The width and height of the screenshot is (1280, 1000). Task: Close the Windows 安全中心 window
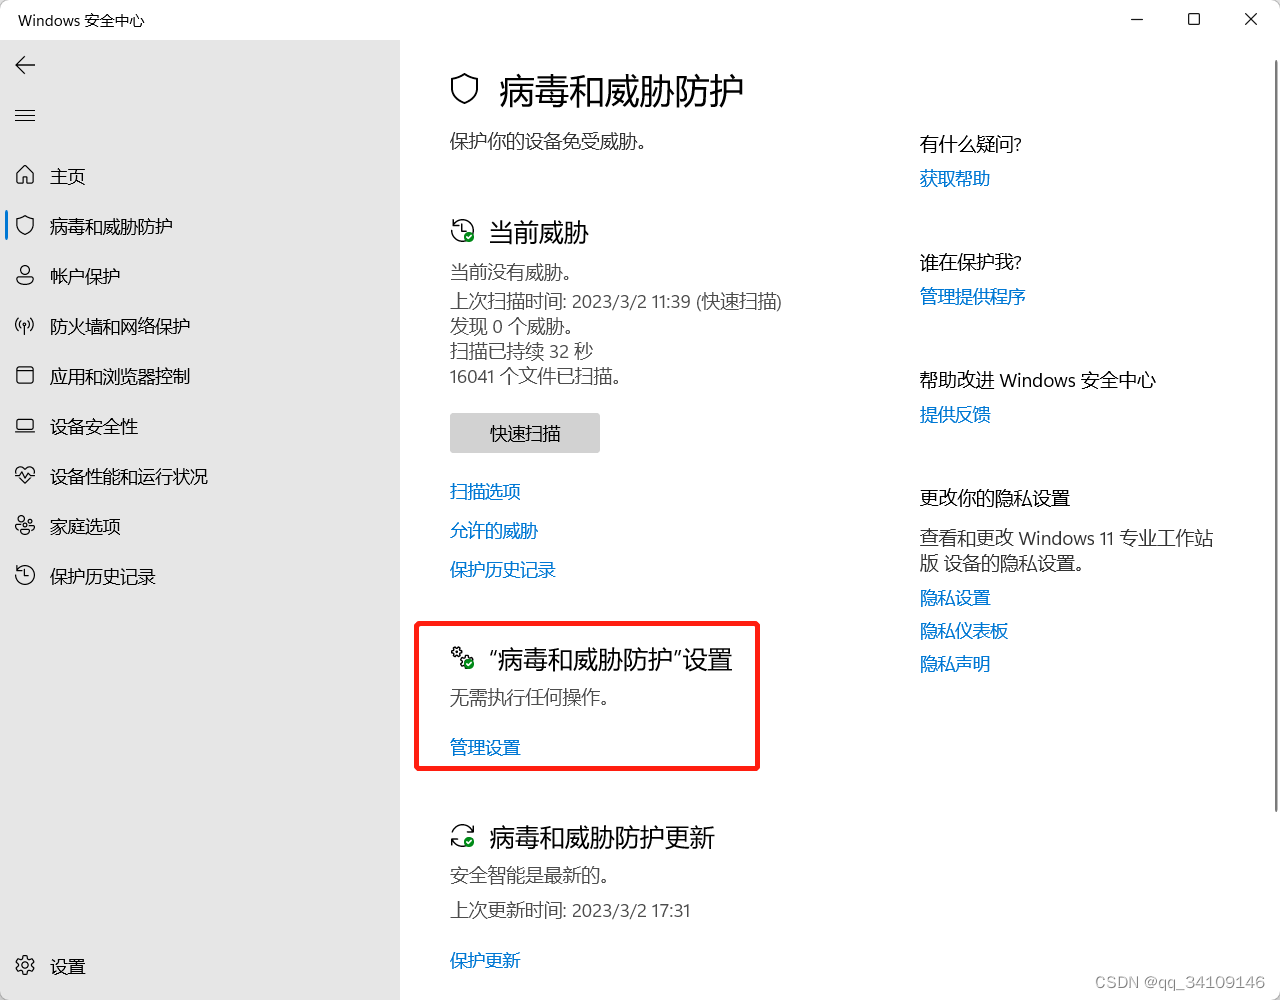pyautogui.click(x=1251, y=19)
